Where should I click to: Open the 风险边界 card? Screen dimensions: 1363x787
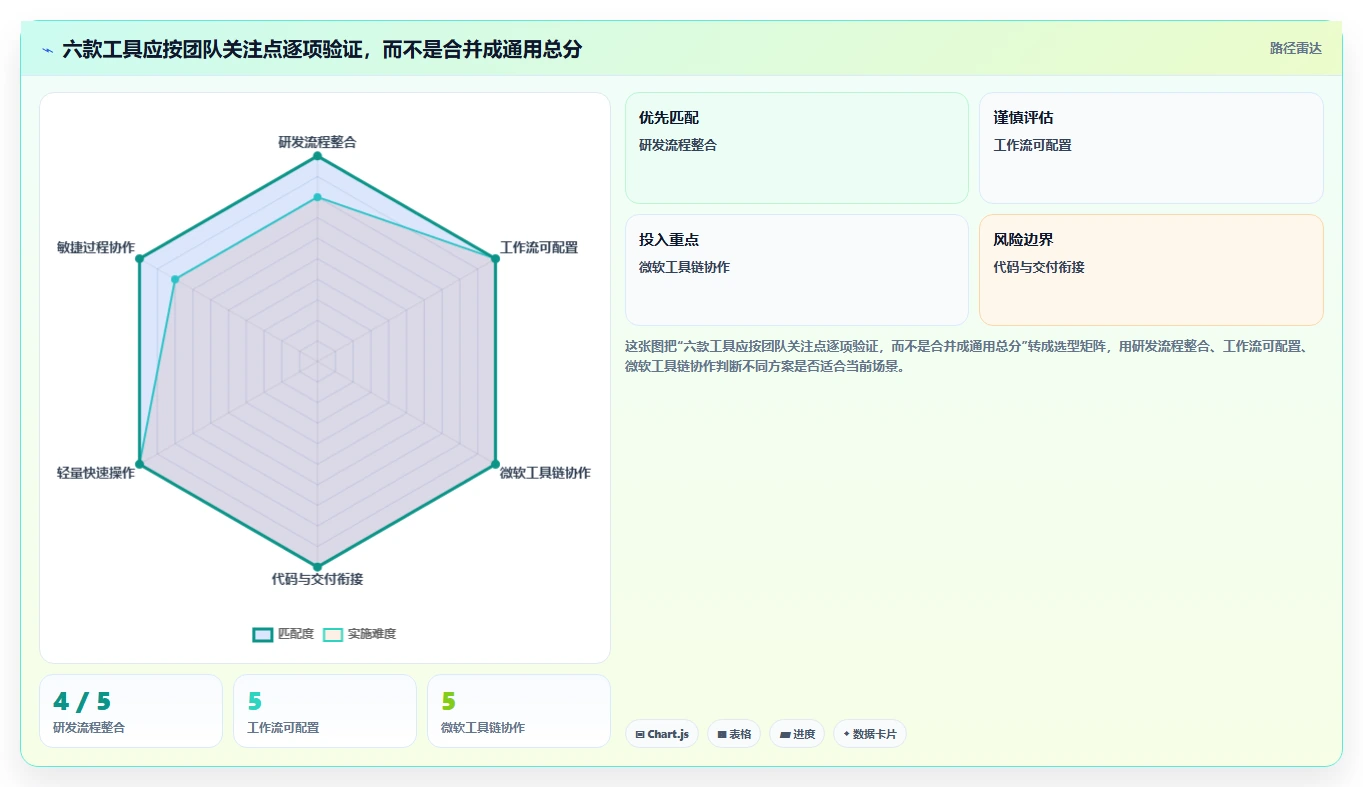point(1151,270)
